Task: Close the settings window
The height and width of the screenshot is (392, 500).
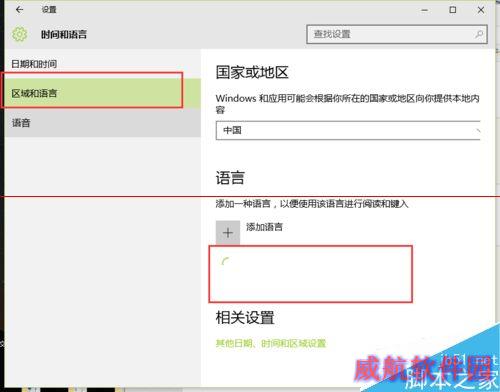Action: [x=481, y=10]
